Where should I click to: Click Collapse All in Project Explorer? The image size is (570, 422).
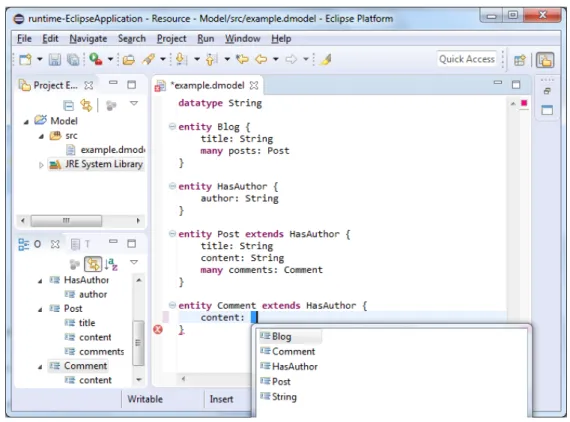point(68,105)
